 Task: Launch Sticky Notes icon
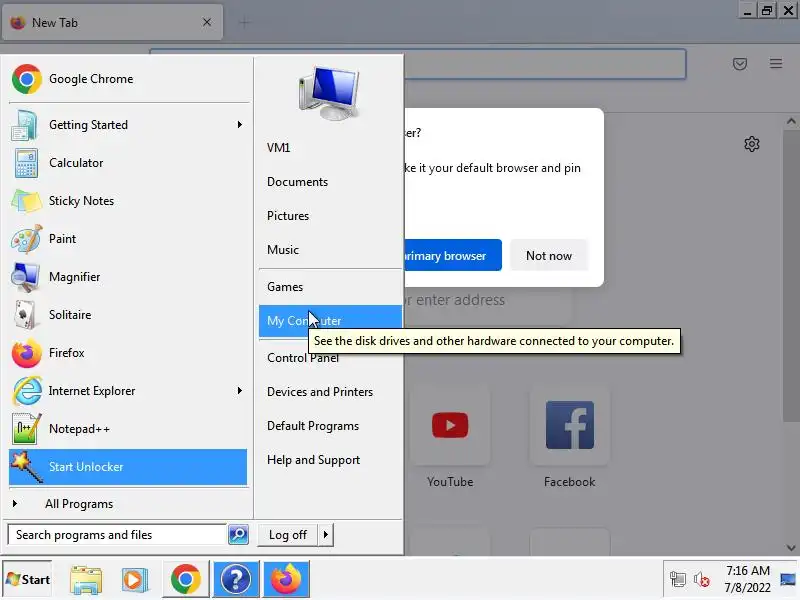coord(26,201)
